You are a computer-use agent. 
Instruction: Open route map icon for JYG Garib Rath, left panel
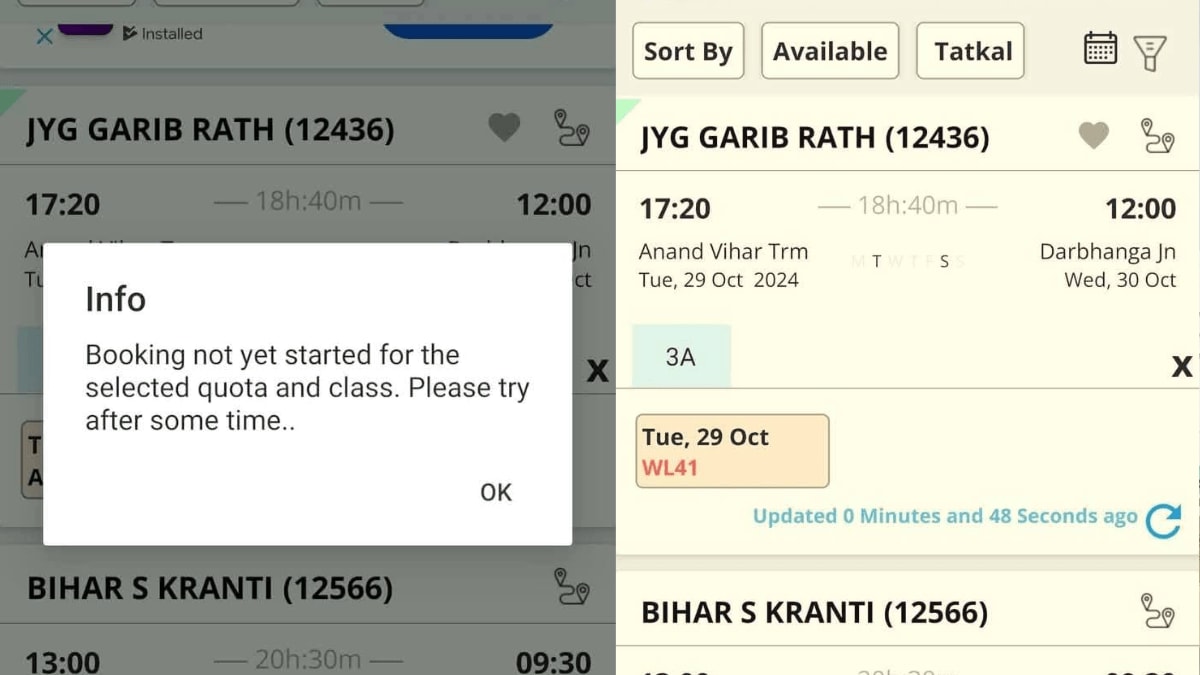pos(571,128)
